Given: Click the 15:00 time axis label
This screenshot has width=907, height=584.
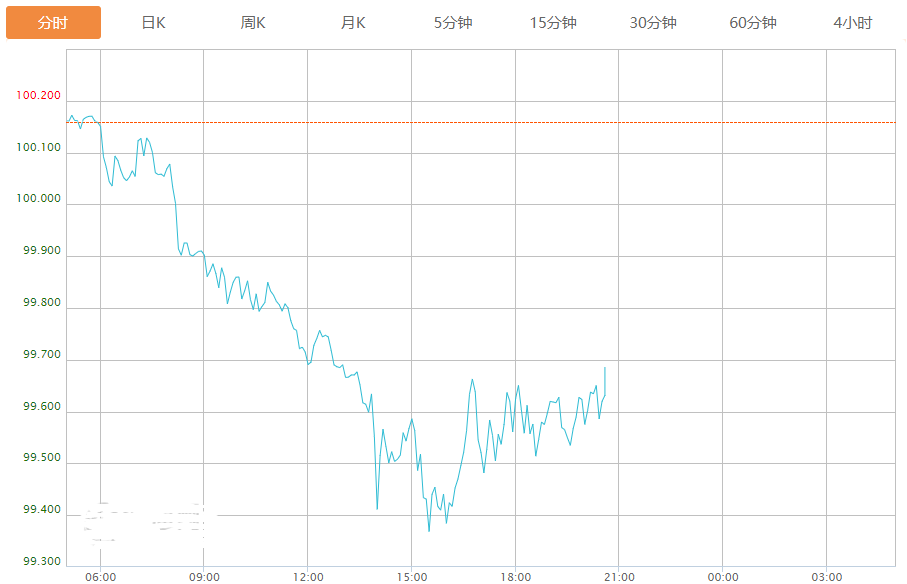Looking at the screenshot, I should pos(412,577).
